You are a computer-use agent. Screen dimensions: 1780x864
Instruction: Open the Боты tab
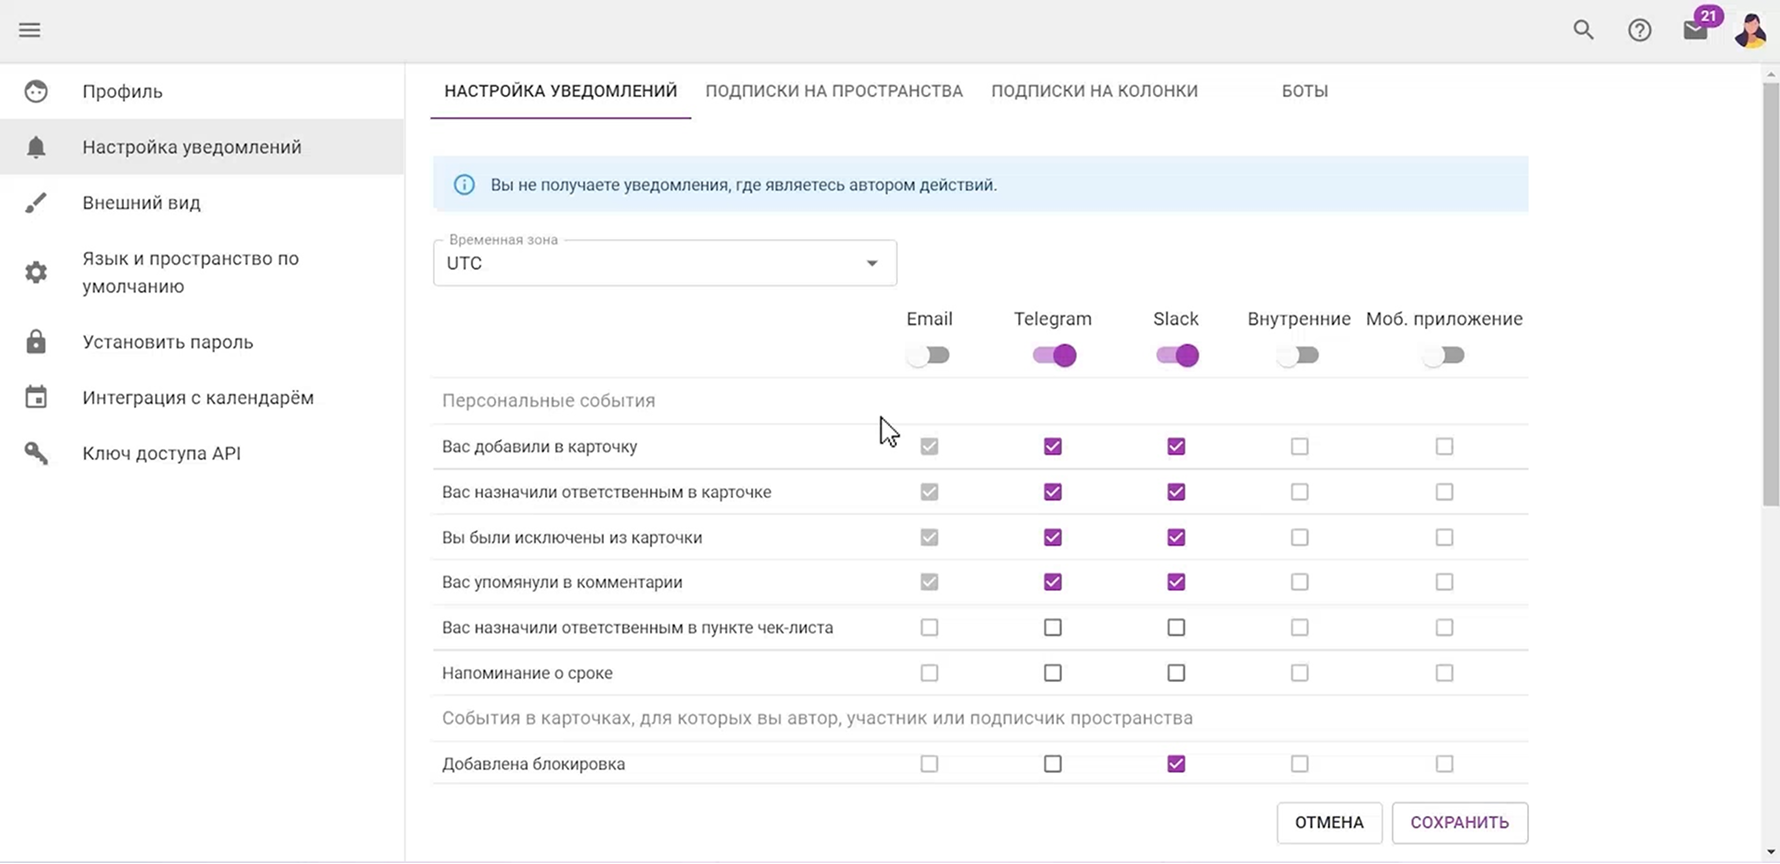coord(1304,91)
